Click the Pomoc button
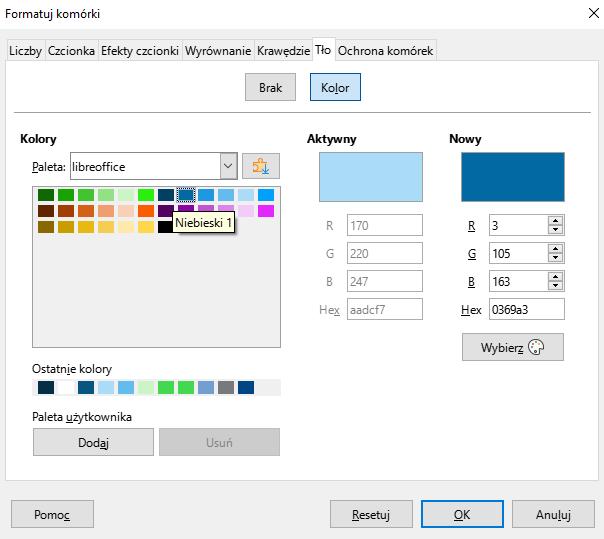 coord(52,514)
